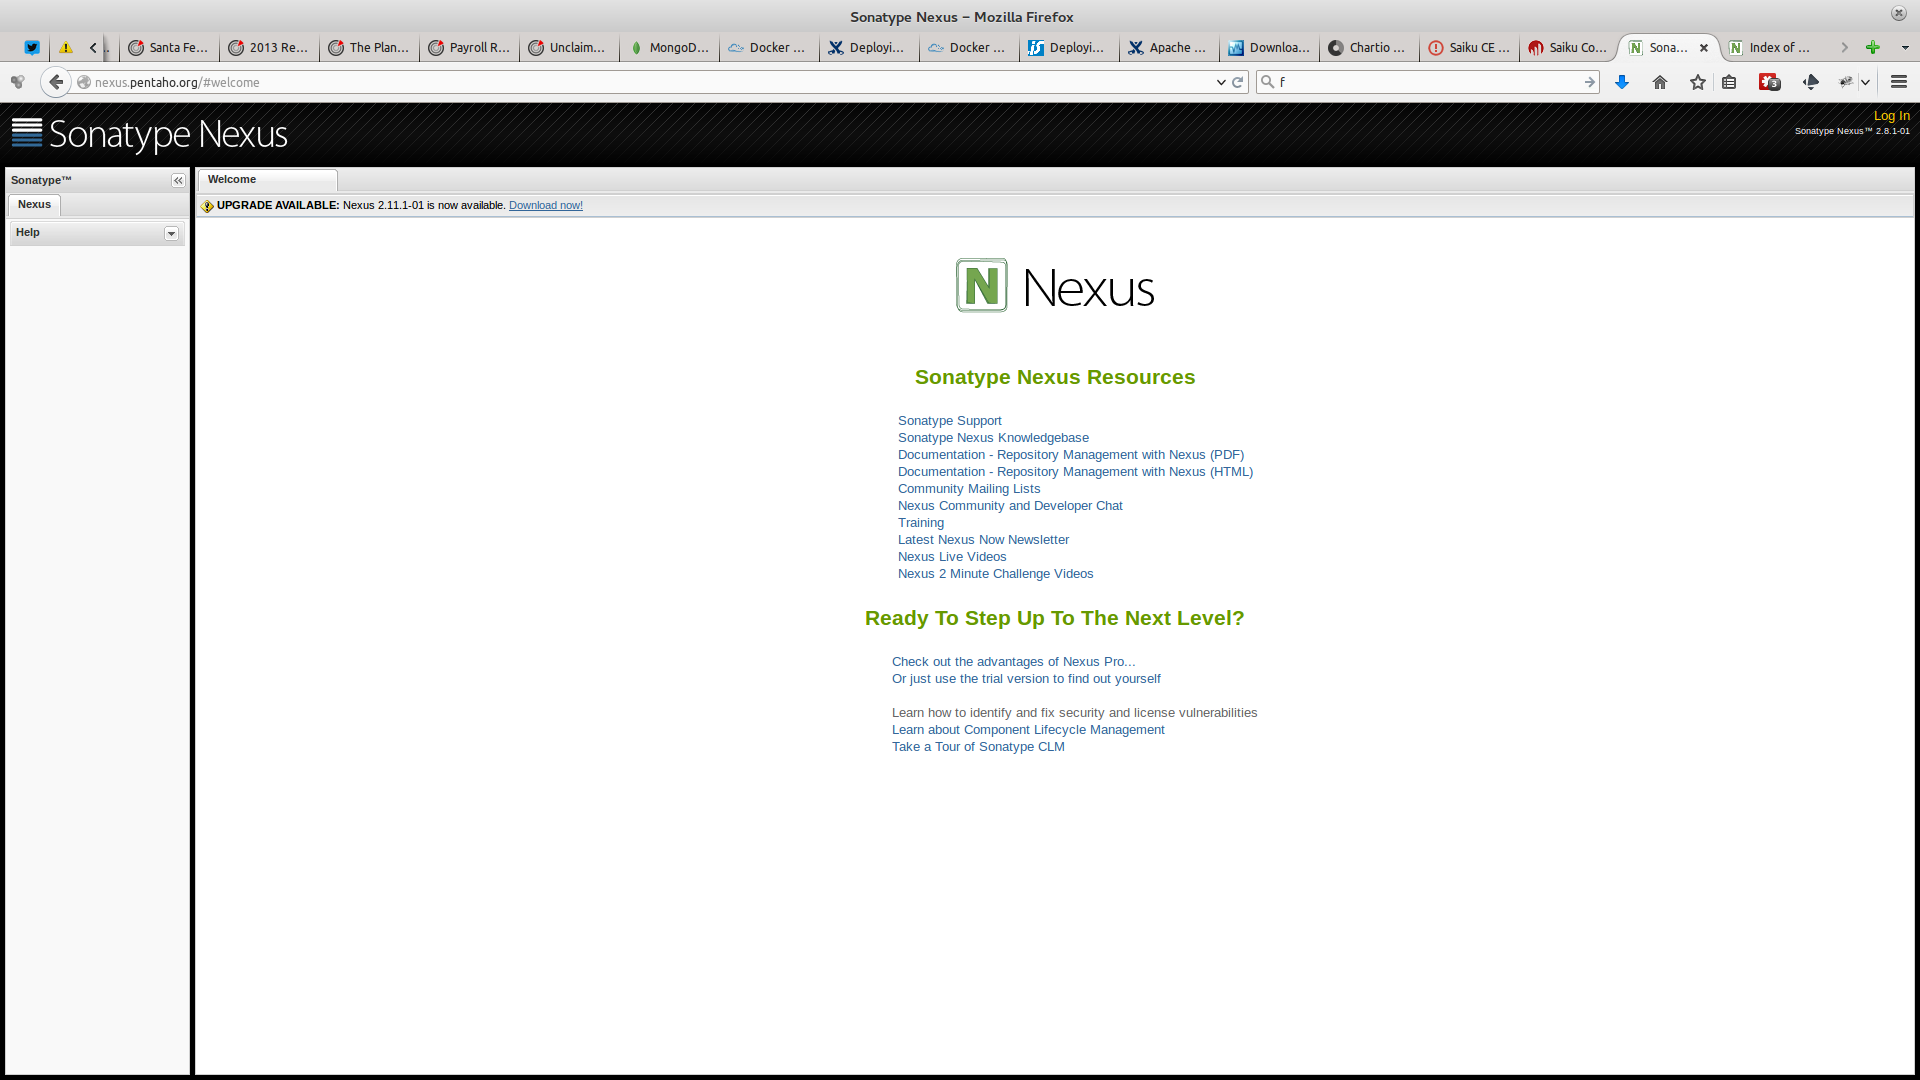The height and width of the screenshot is (1080, 1920).
Task: Switch to the Apache tab
Action: click(x=1170, y=47)
